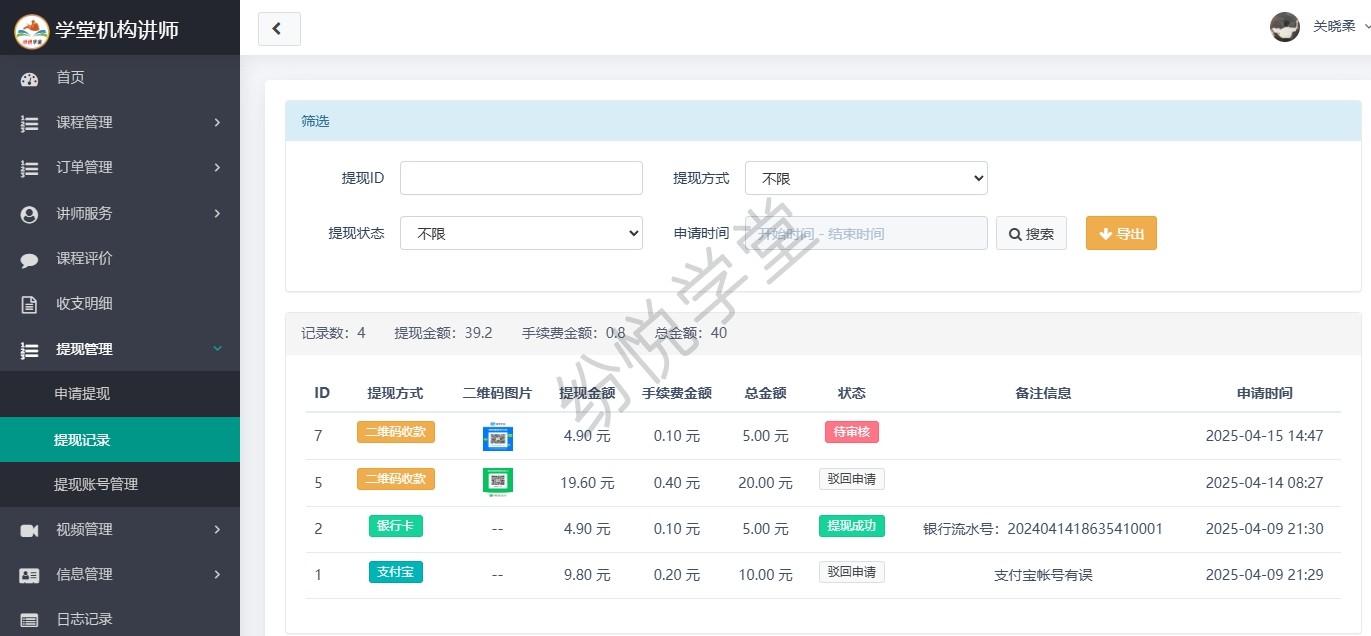This screenshot has height=636, width=1371.
Task: Click the home dashboard icon in sidebar
Action: click(29, 78)
